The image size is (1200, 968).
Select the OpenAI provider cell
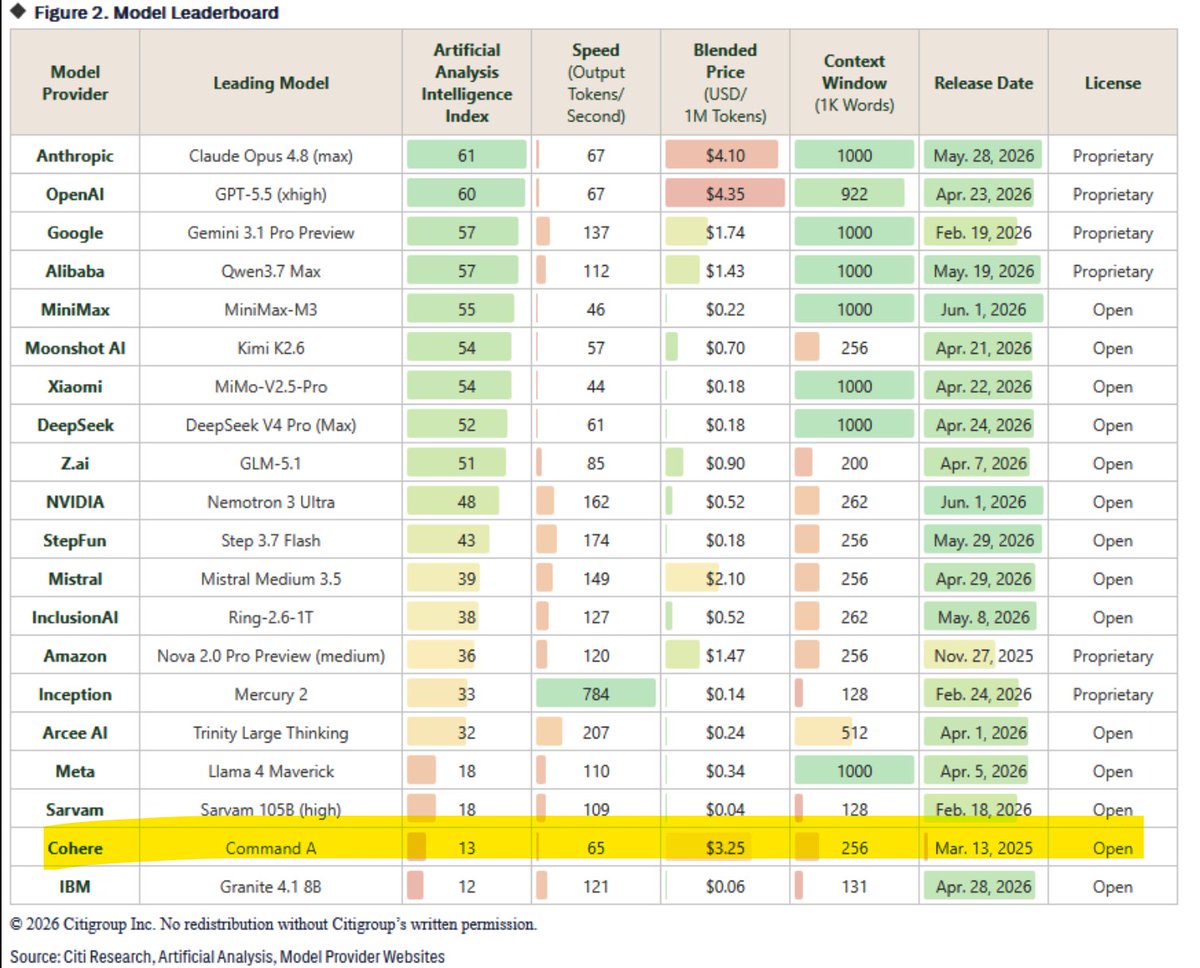[75, 194]
